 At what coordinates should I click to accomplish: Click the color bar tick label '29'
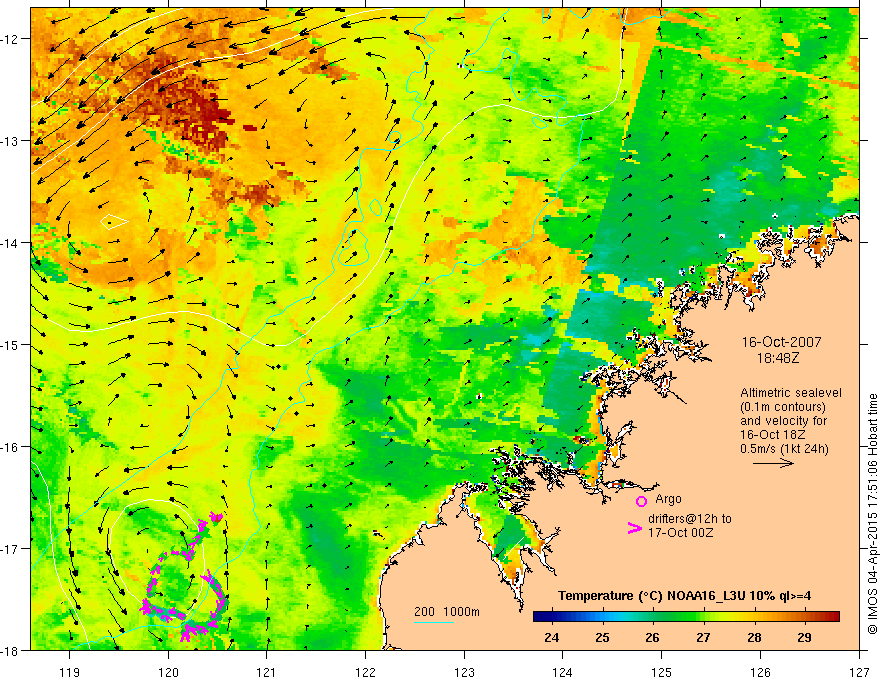click(804, 637)
